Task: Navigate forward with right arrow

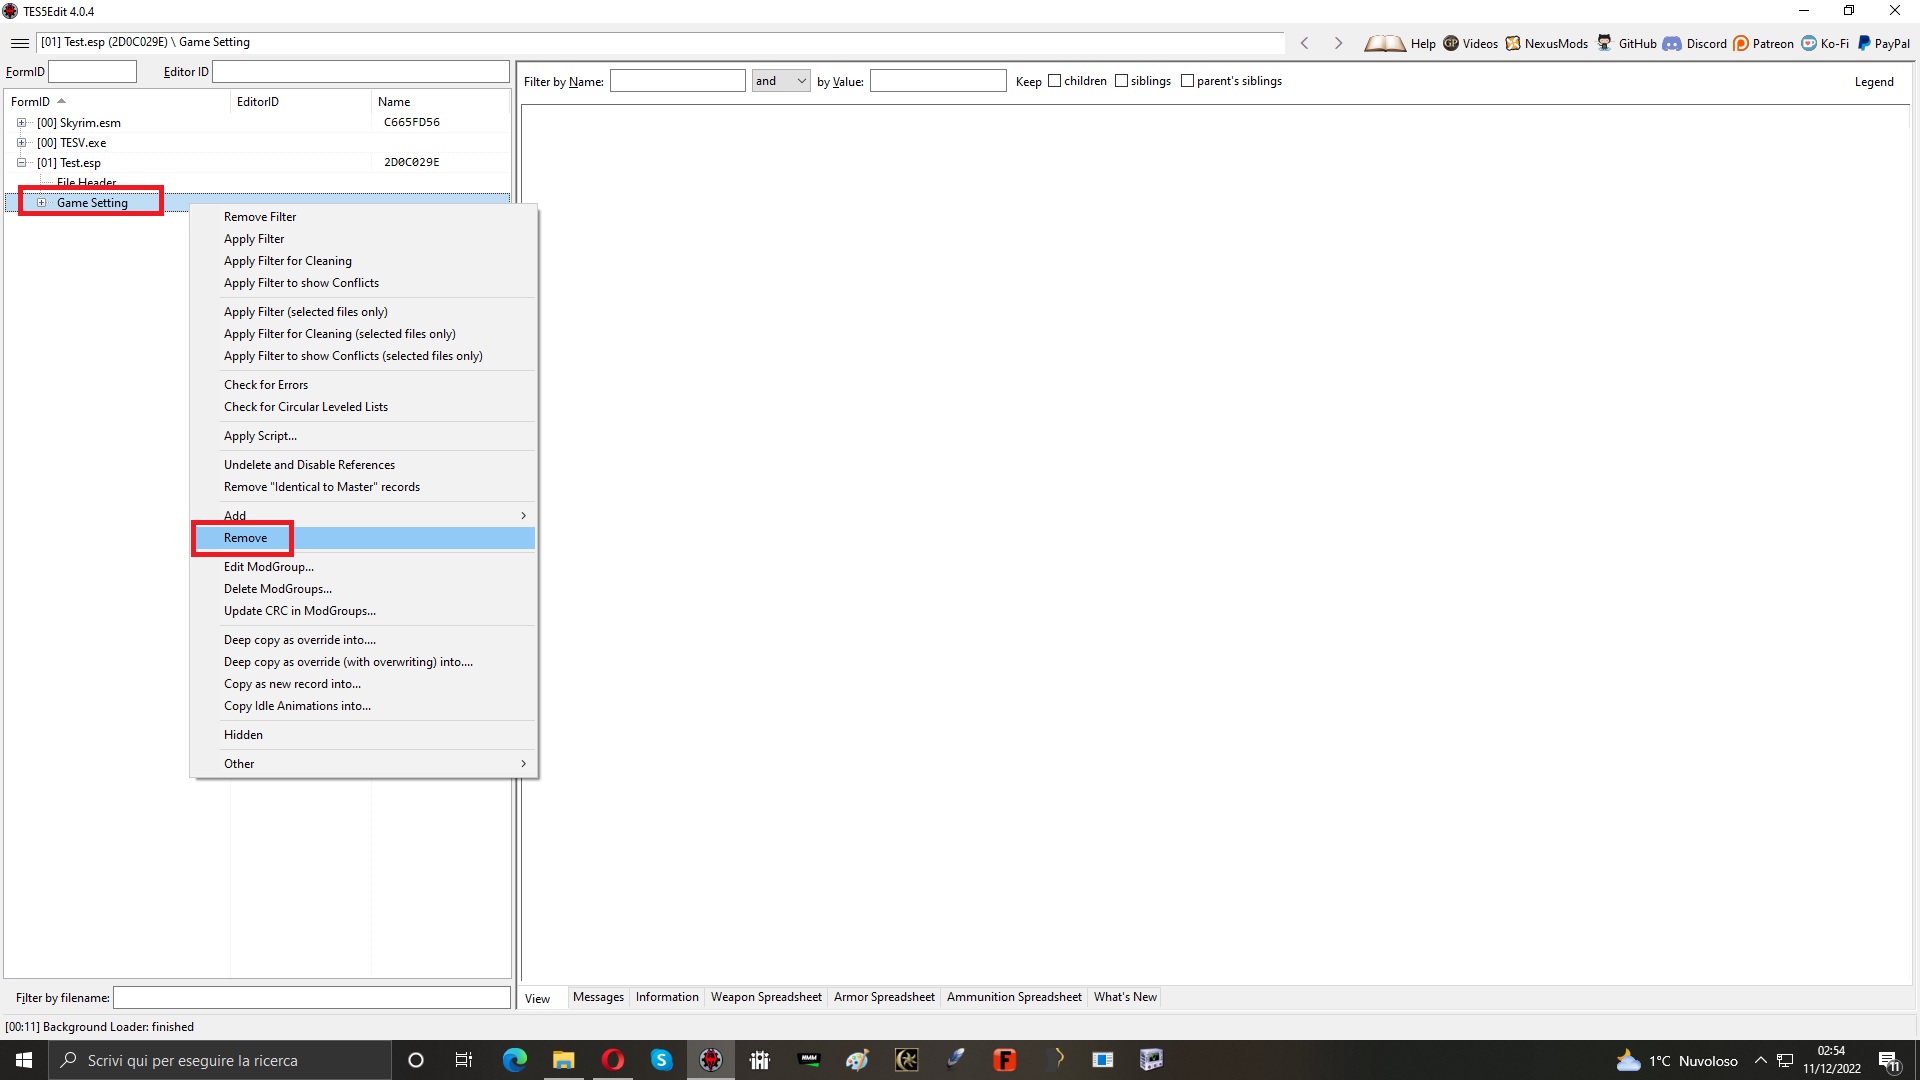Action: [x=1338, y=43]
